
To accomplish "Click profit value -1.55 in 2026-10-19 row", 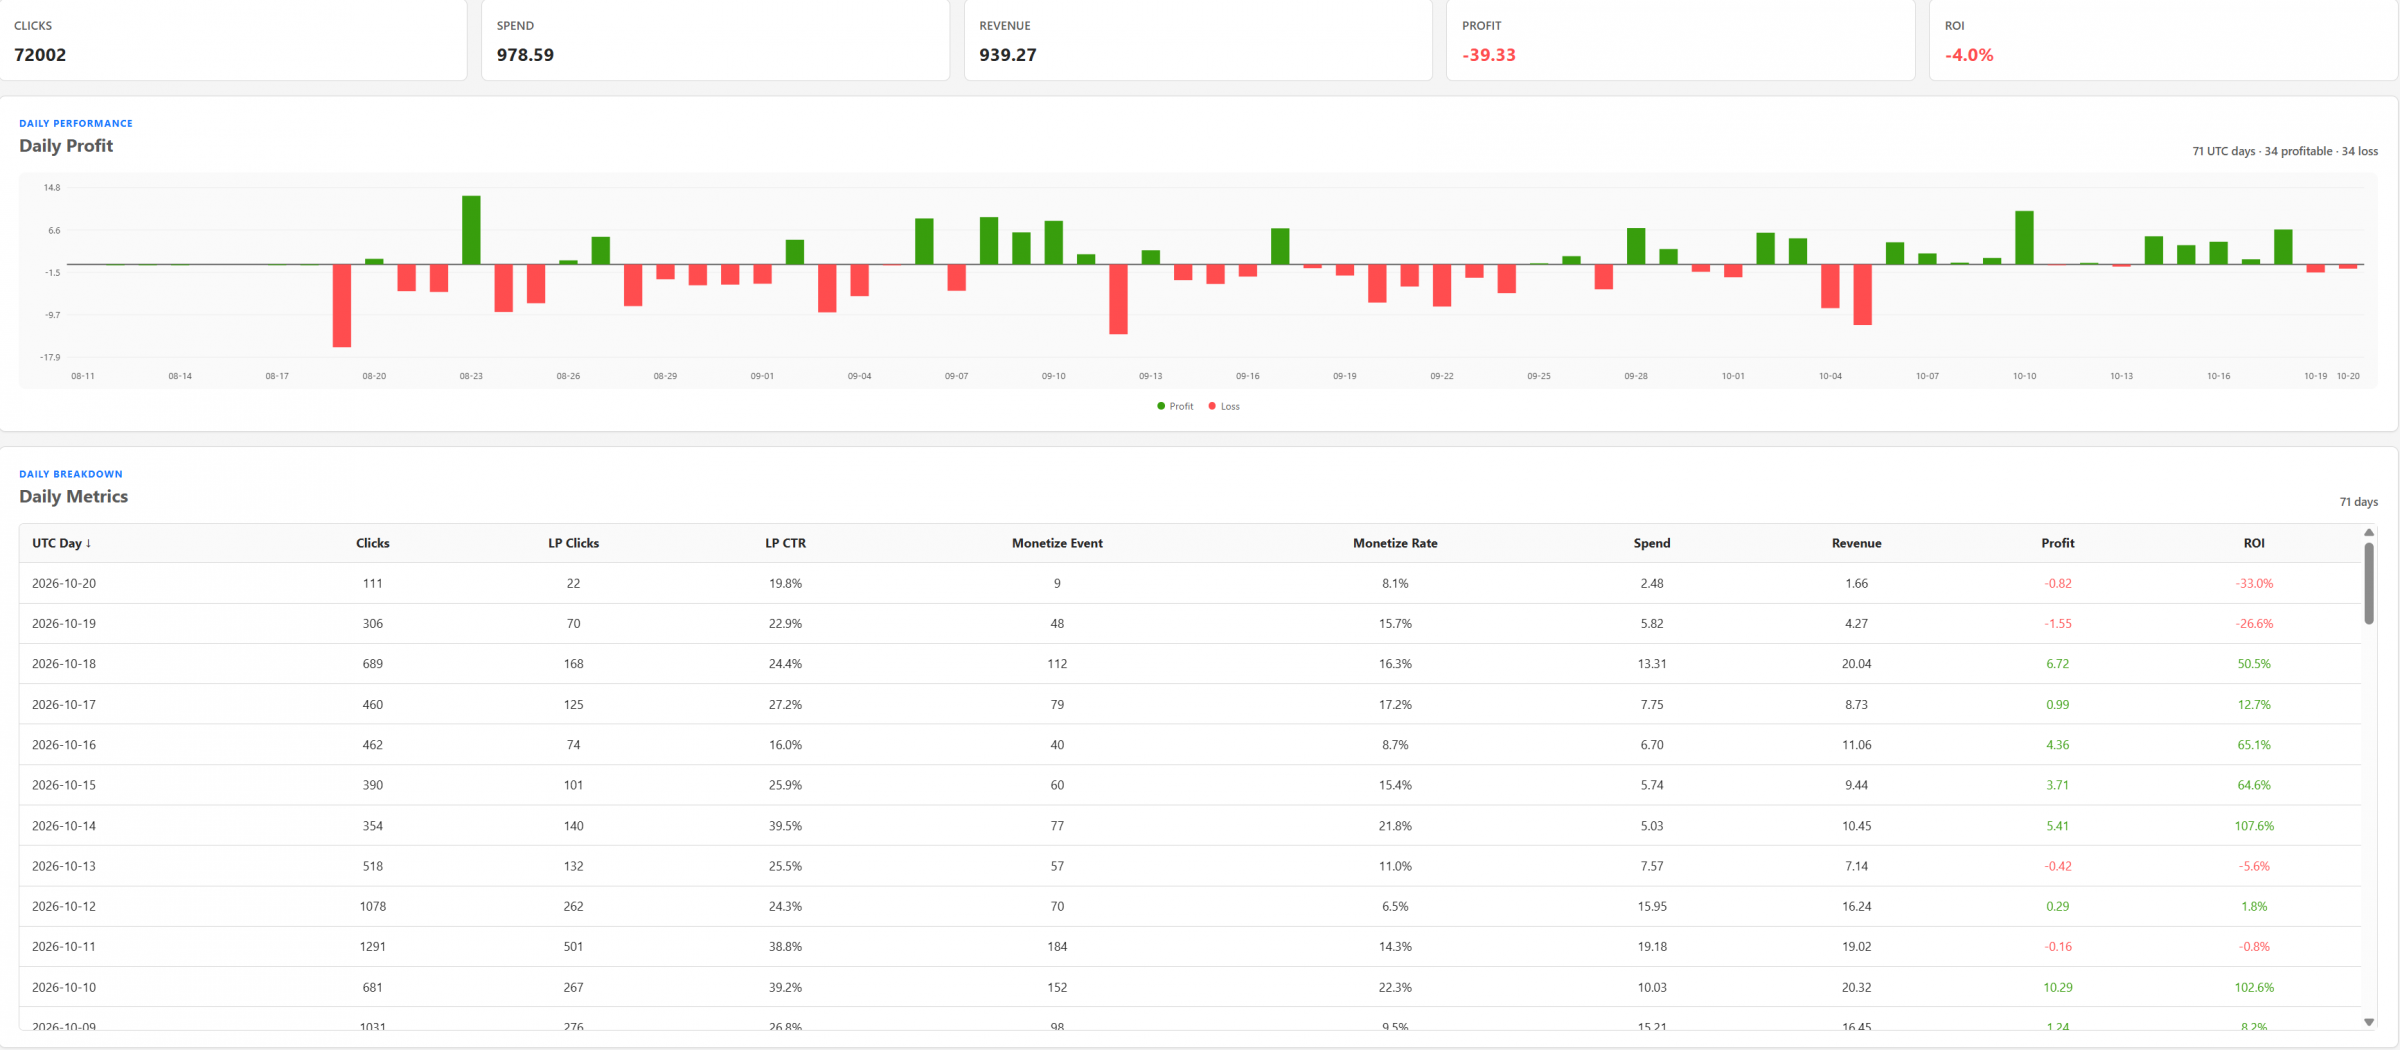I will click(x=2057, y=623).
